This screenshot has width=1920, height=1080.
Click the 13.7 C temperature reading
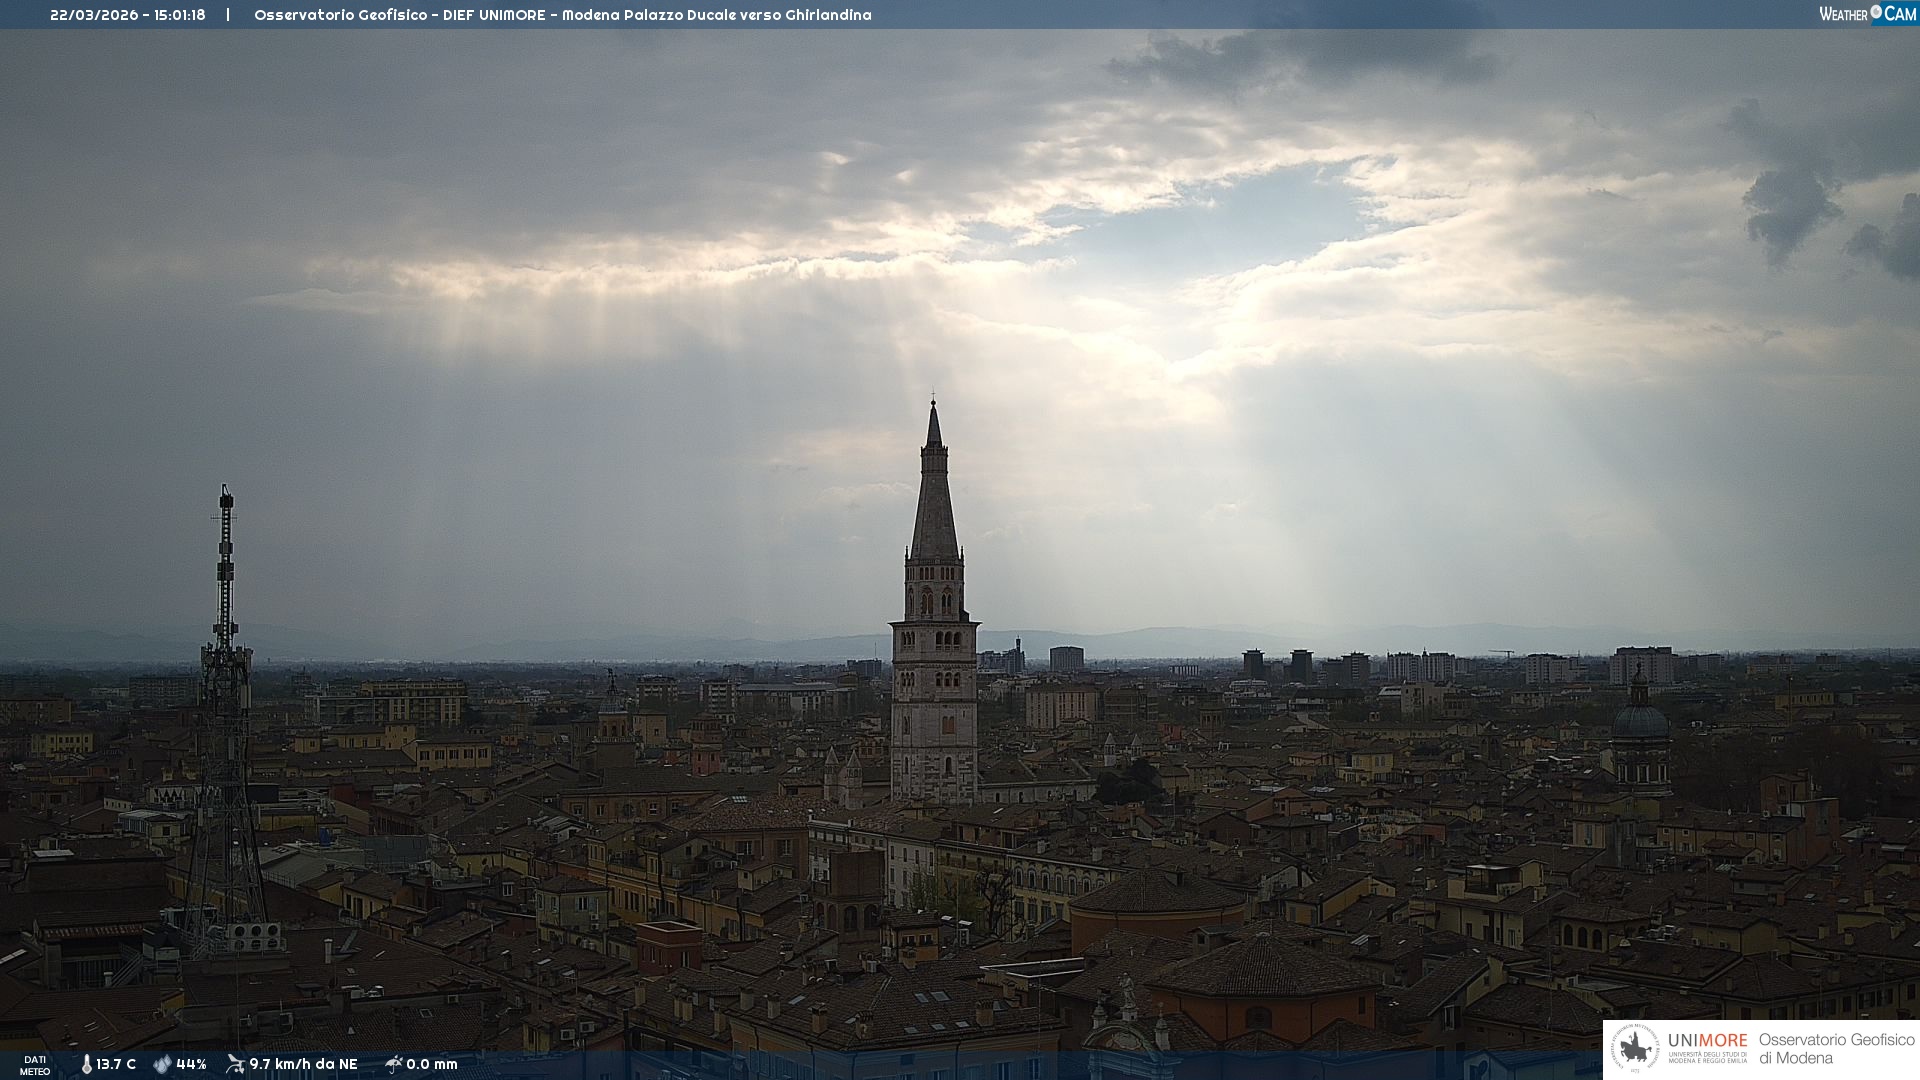116,1064
